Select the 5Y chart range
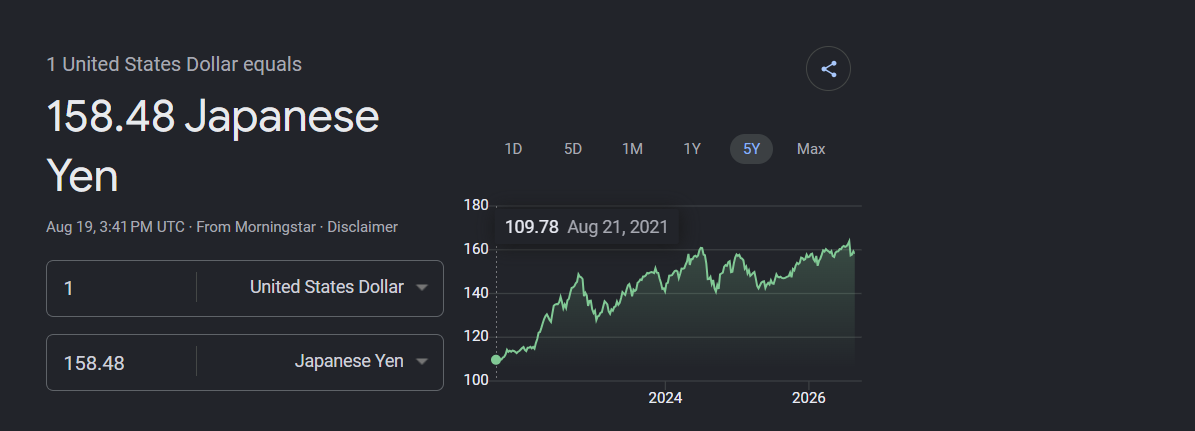 pyautogui.click(x=751, y=149)
